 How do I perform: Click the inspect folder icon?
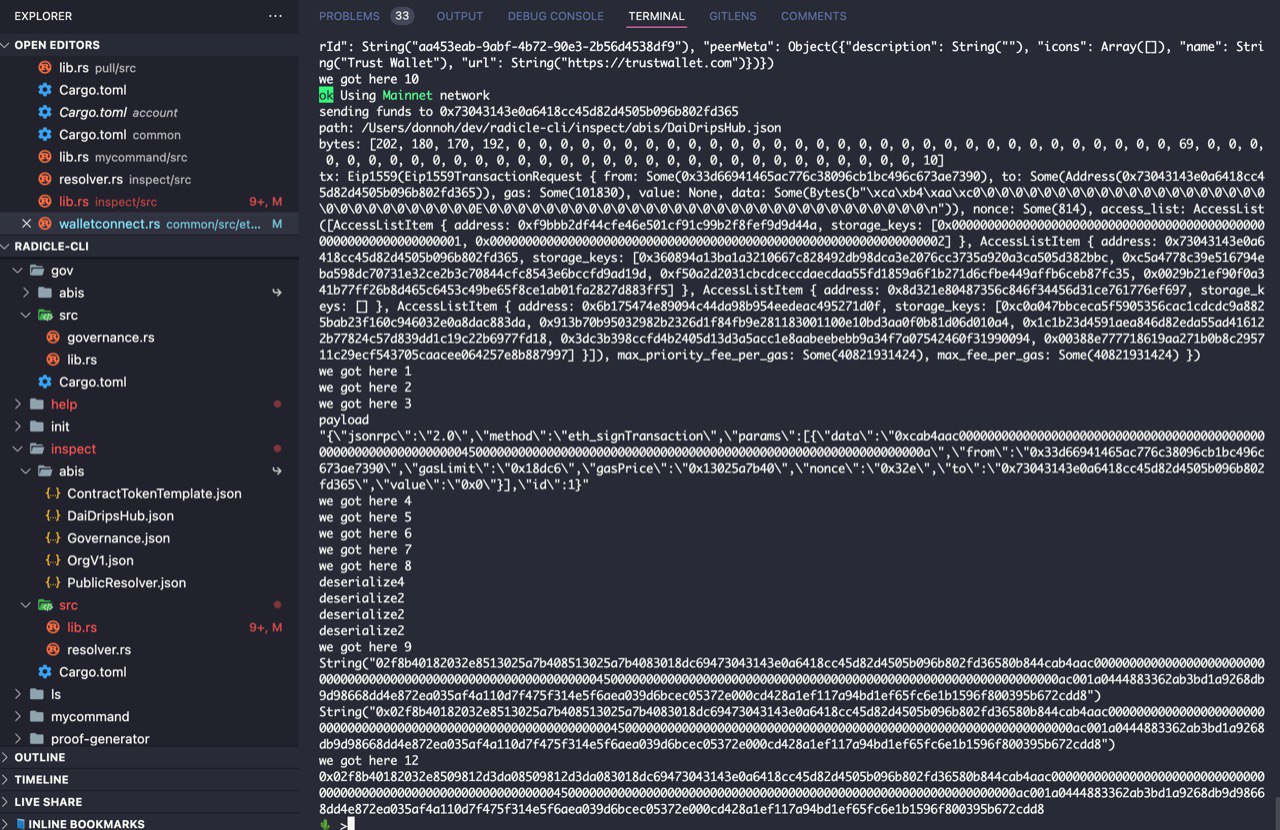click(x=37, y=449)
